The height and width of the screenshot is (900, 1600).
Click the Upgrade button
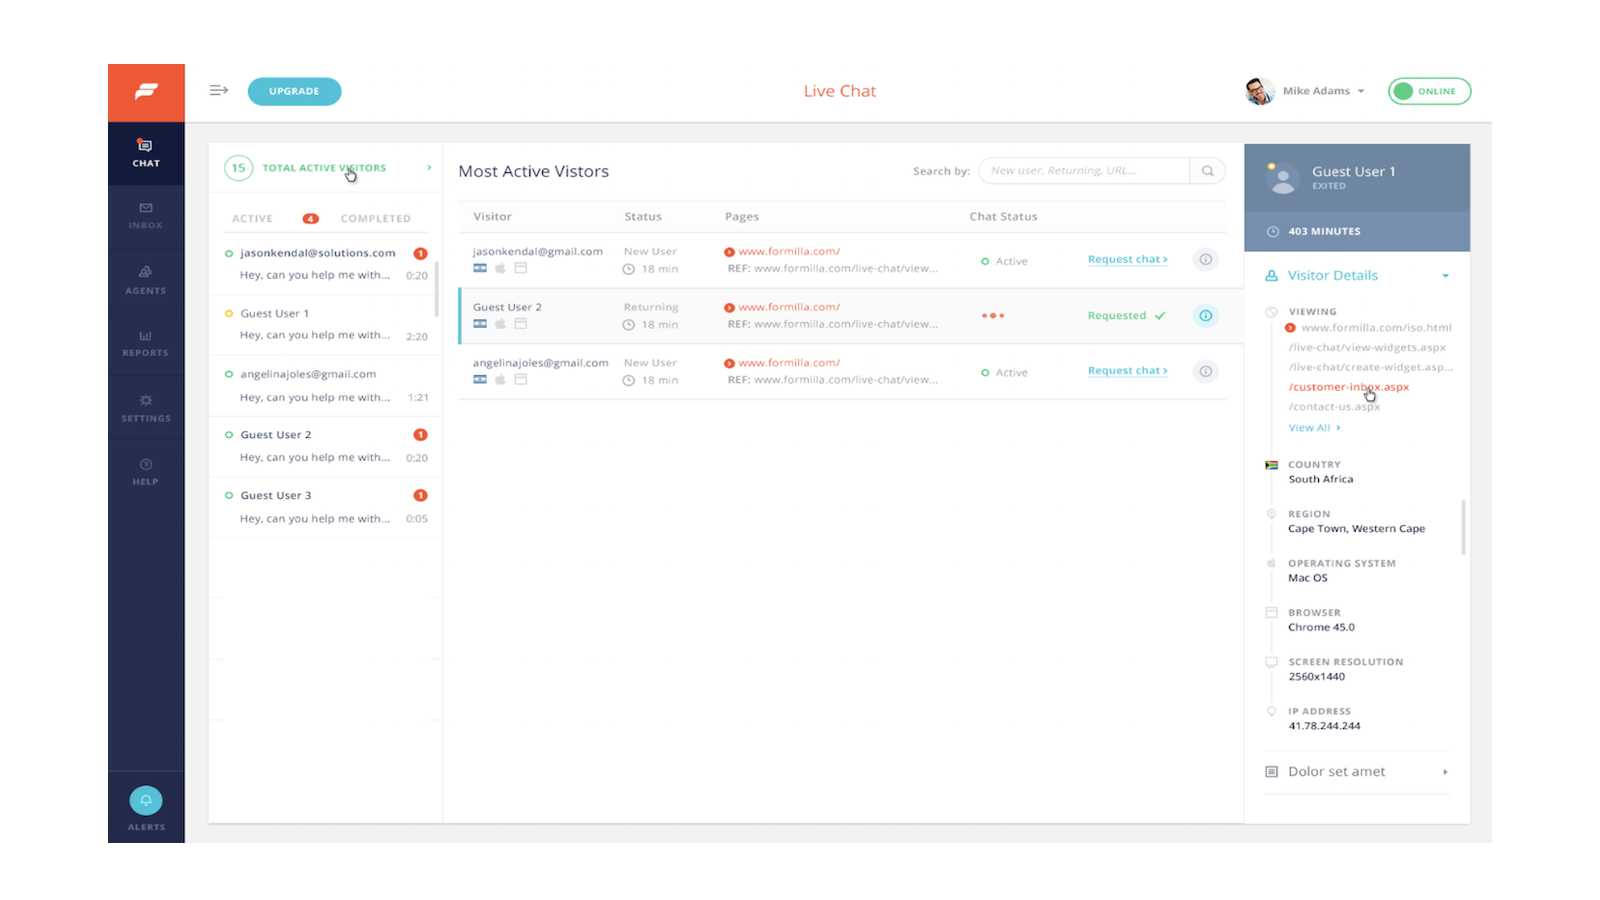pyautogui.click(x=294, y=91)
